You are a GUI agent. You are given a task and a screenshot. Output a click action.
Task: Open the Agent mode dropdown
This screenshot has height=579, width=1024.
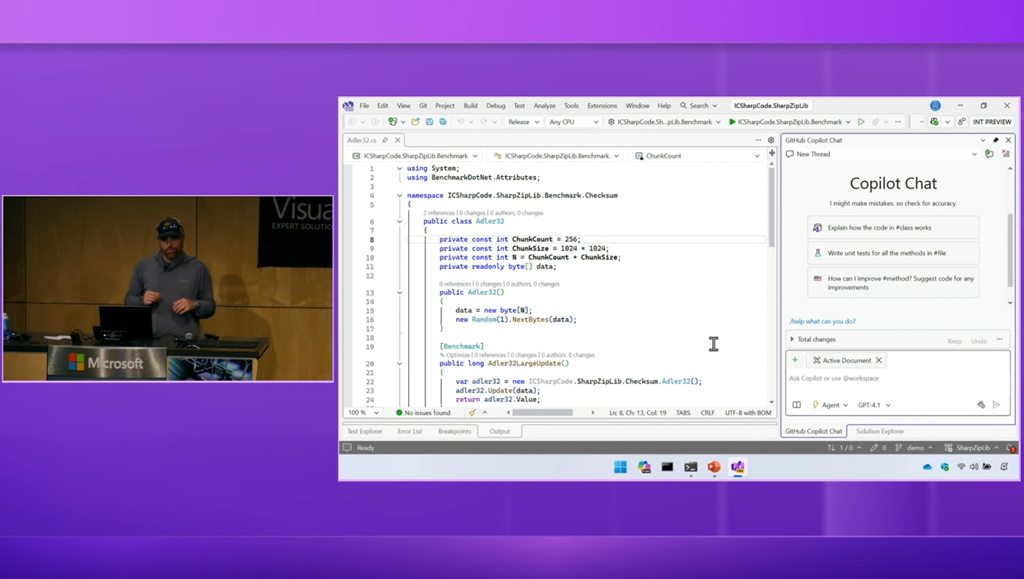(829, 405)
